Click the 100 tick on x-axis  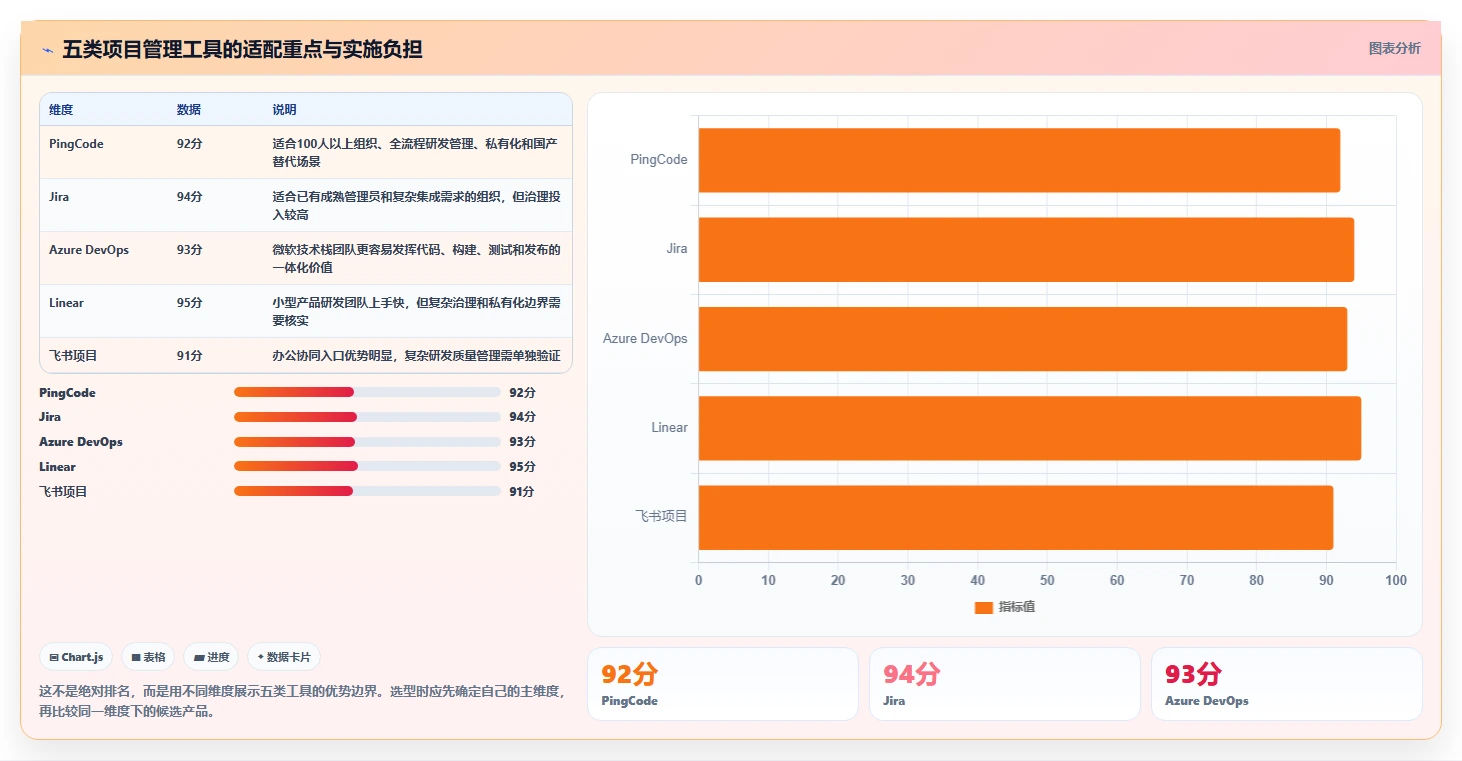point(1396,581)
